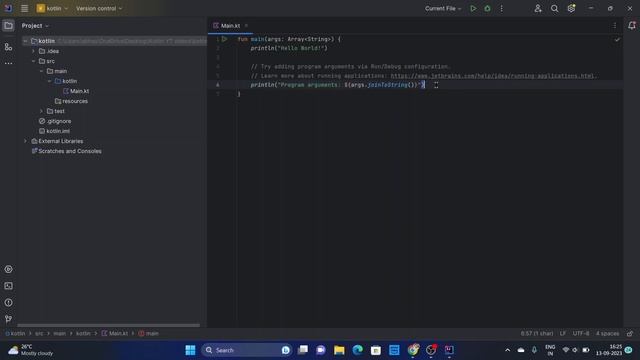Select the resources folder
Screen dimensions: 640x360
pos(71,101)
